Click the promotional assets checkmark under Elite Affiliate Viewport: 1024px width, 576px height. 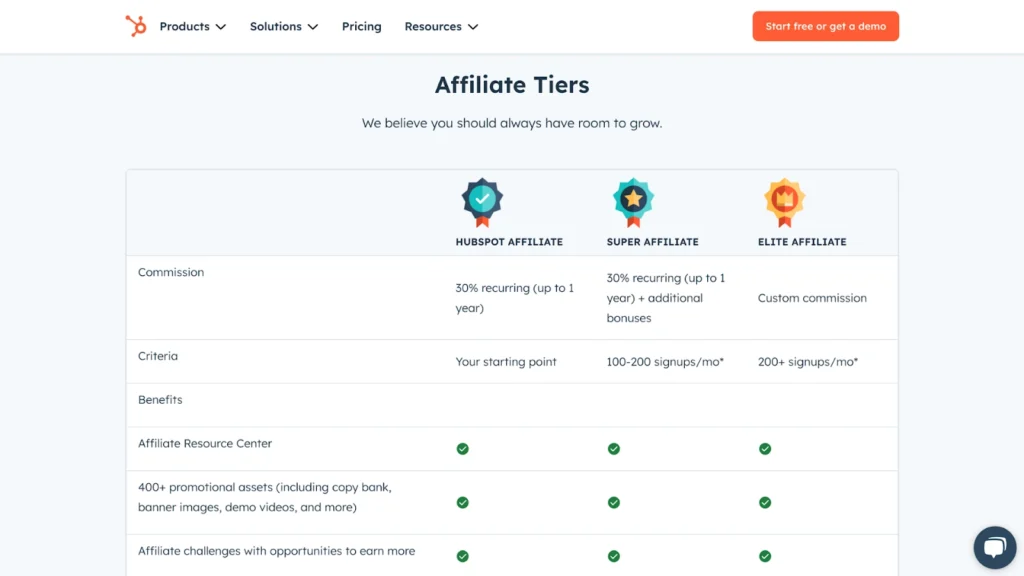click(x=765, y=503)
